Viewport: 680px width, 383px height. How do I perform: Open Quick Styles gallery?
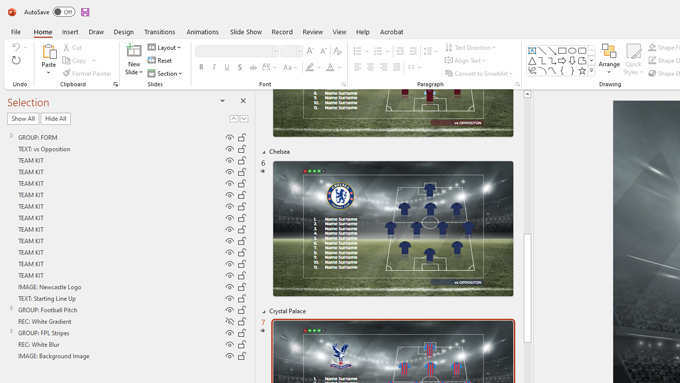633,59
